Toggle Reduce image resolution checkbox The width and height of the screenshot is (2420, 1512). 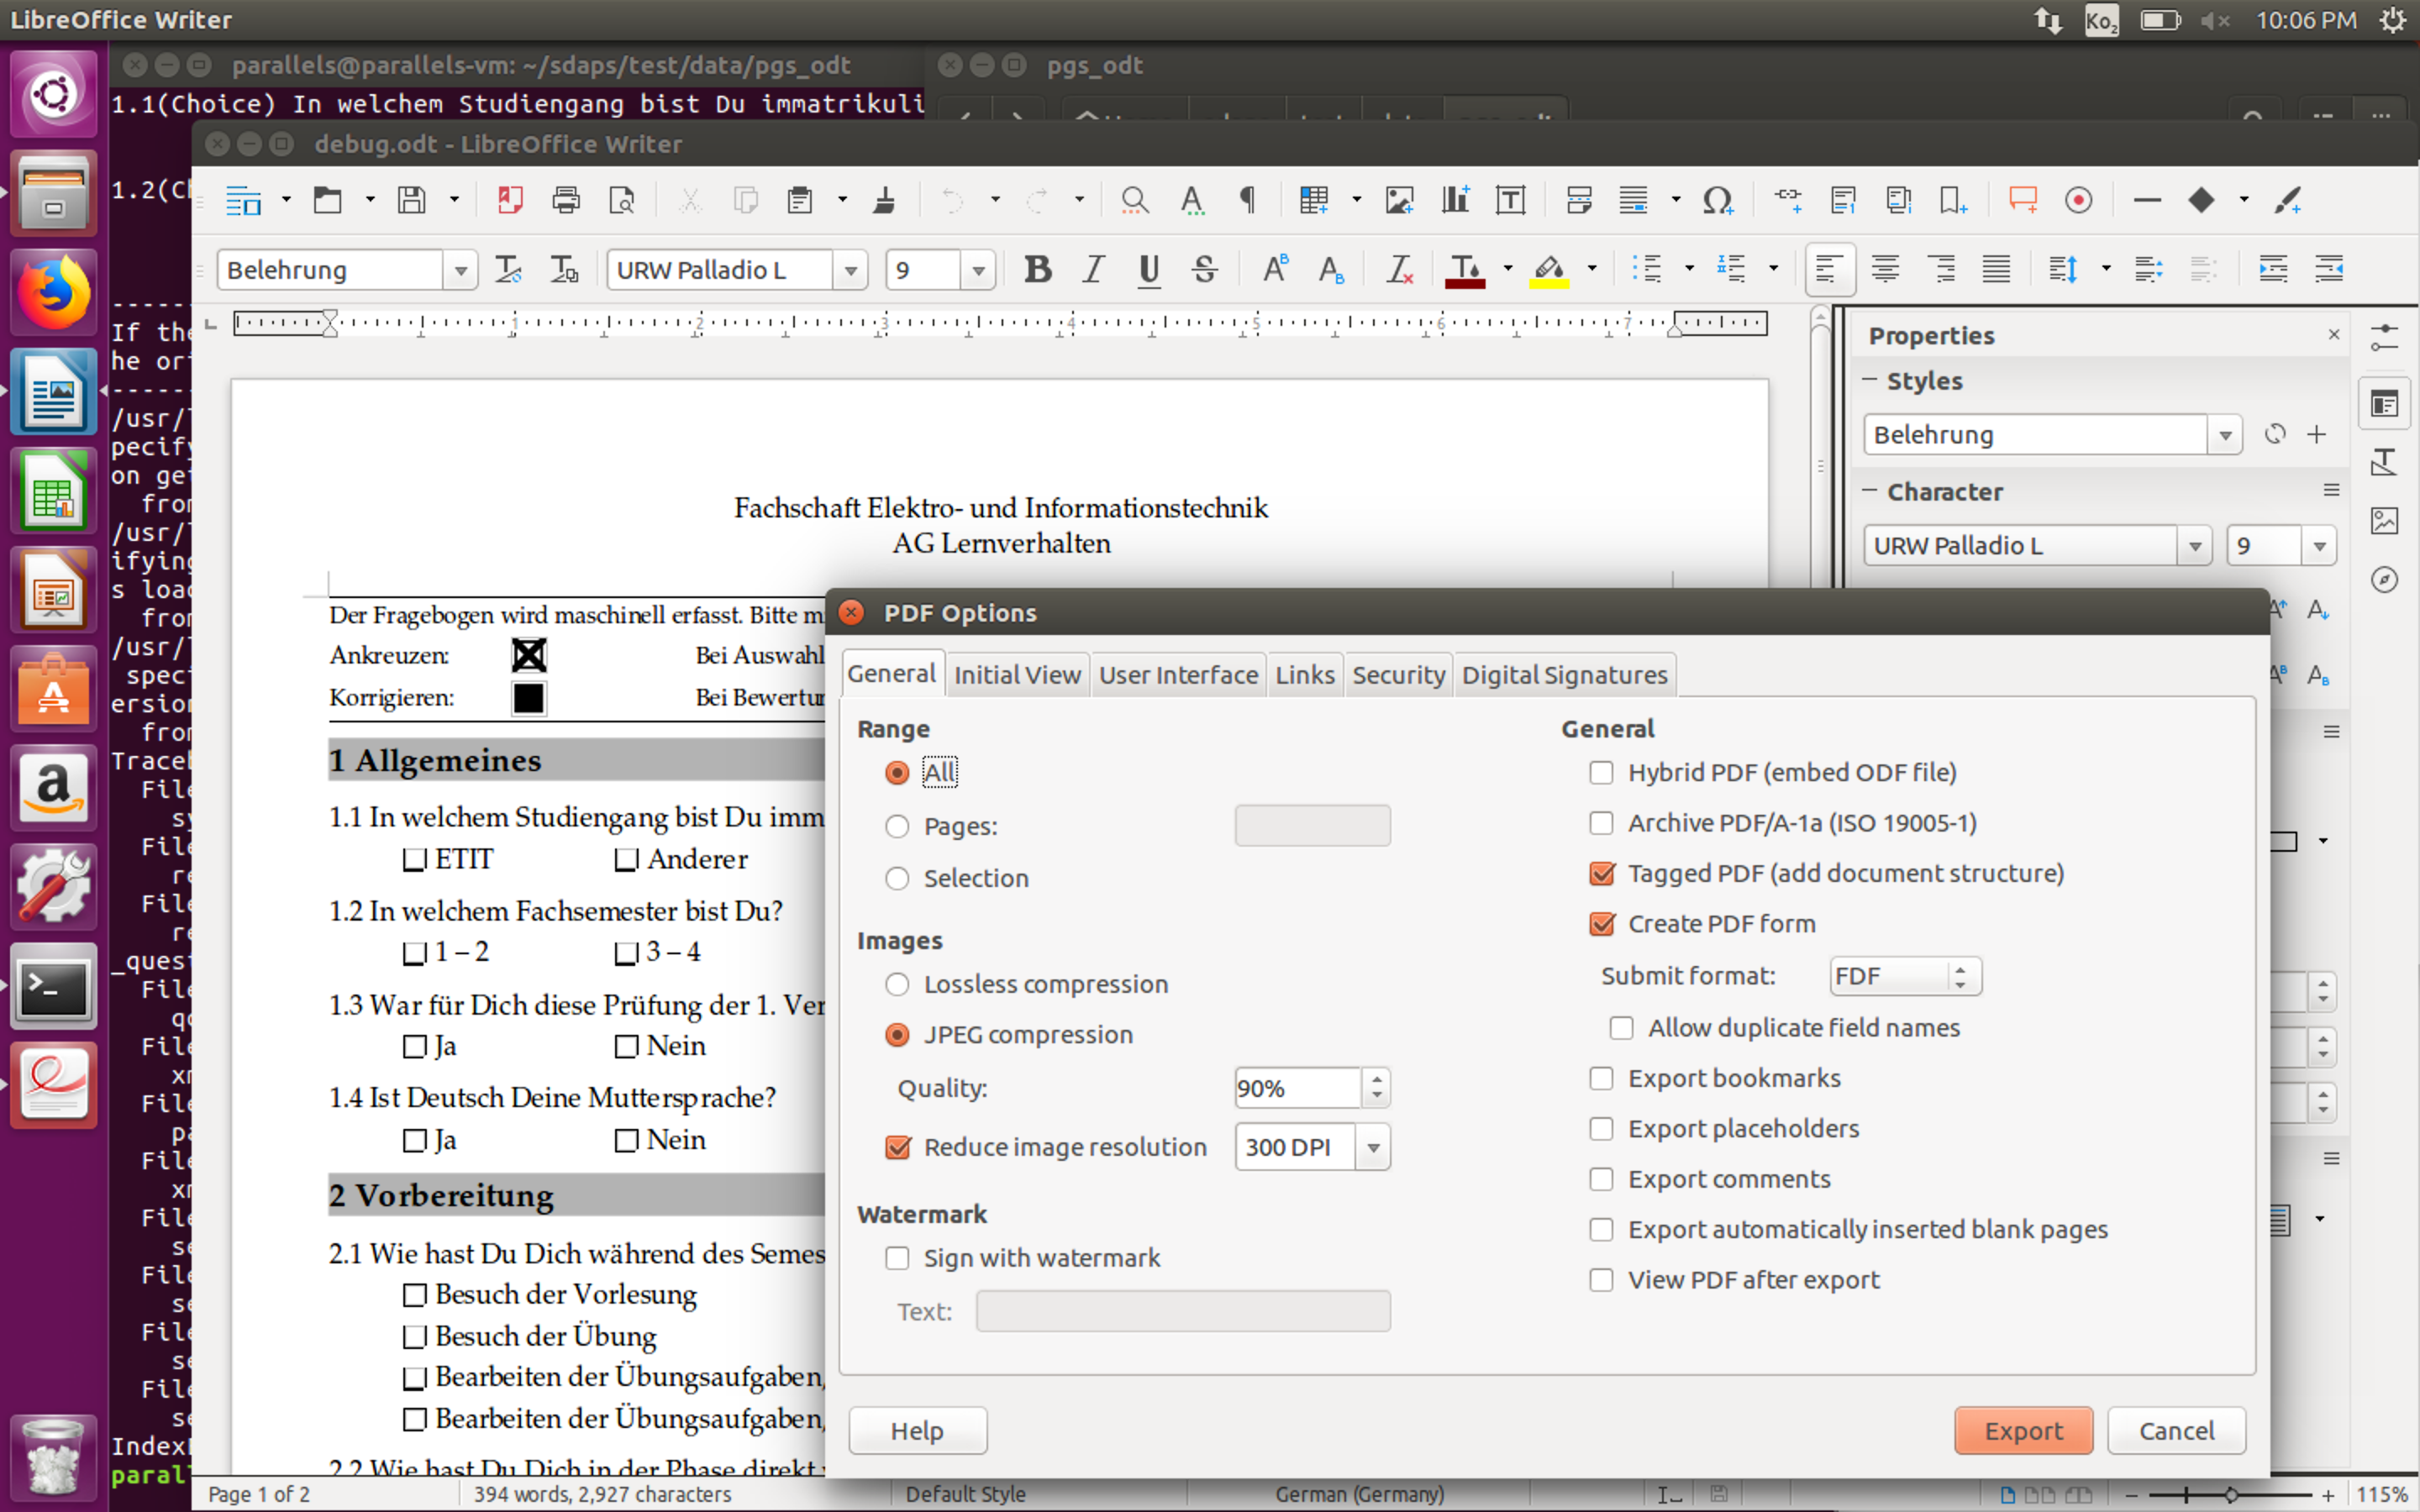click(x=897, y=1147)
